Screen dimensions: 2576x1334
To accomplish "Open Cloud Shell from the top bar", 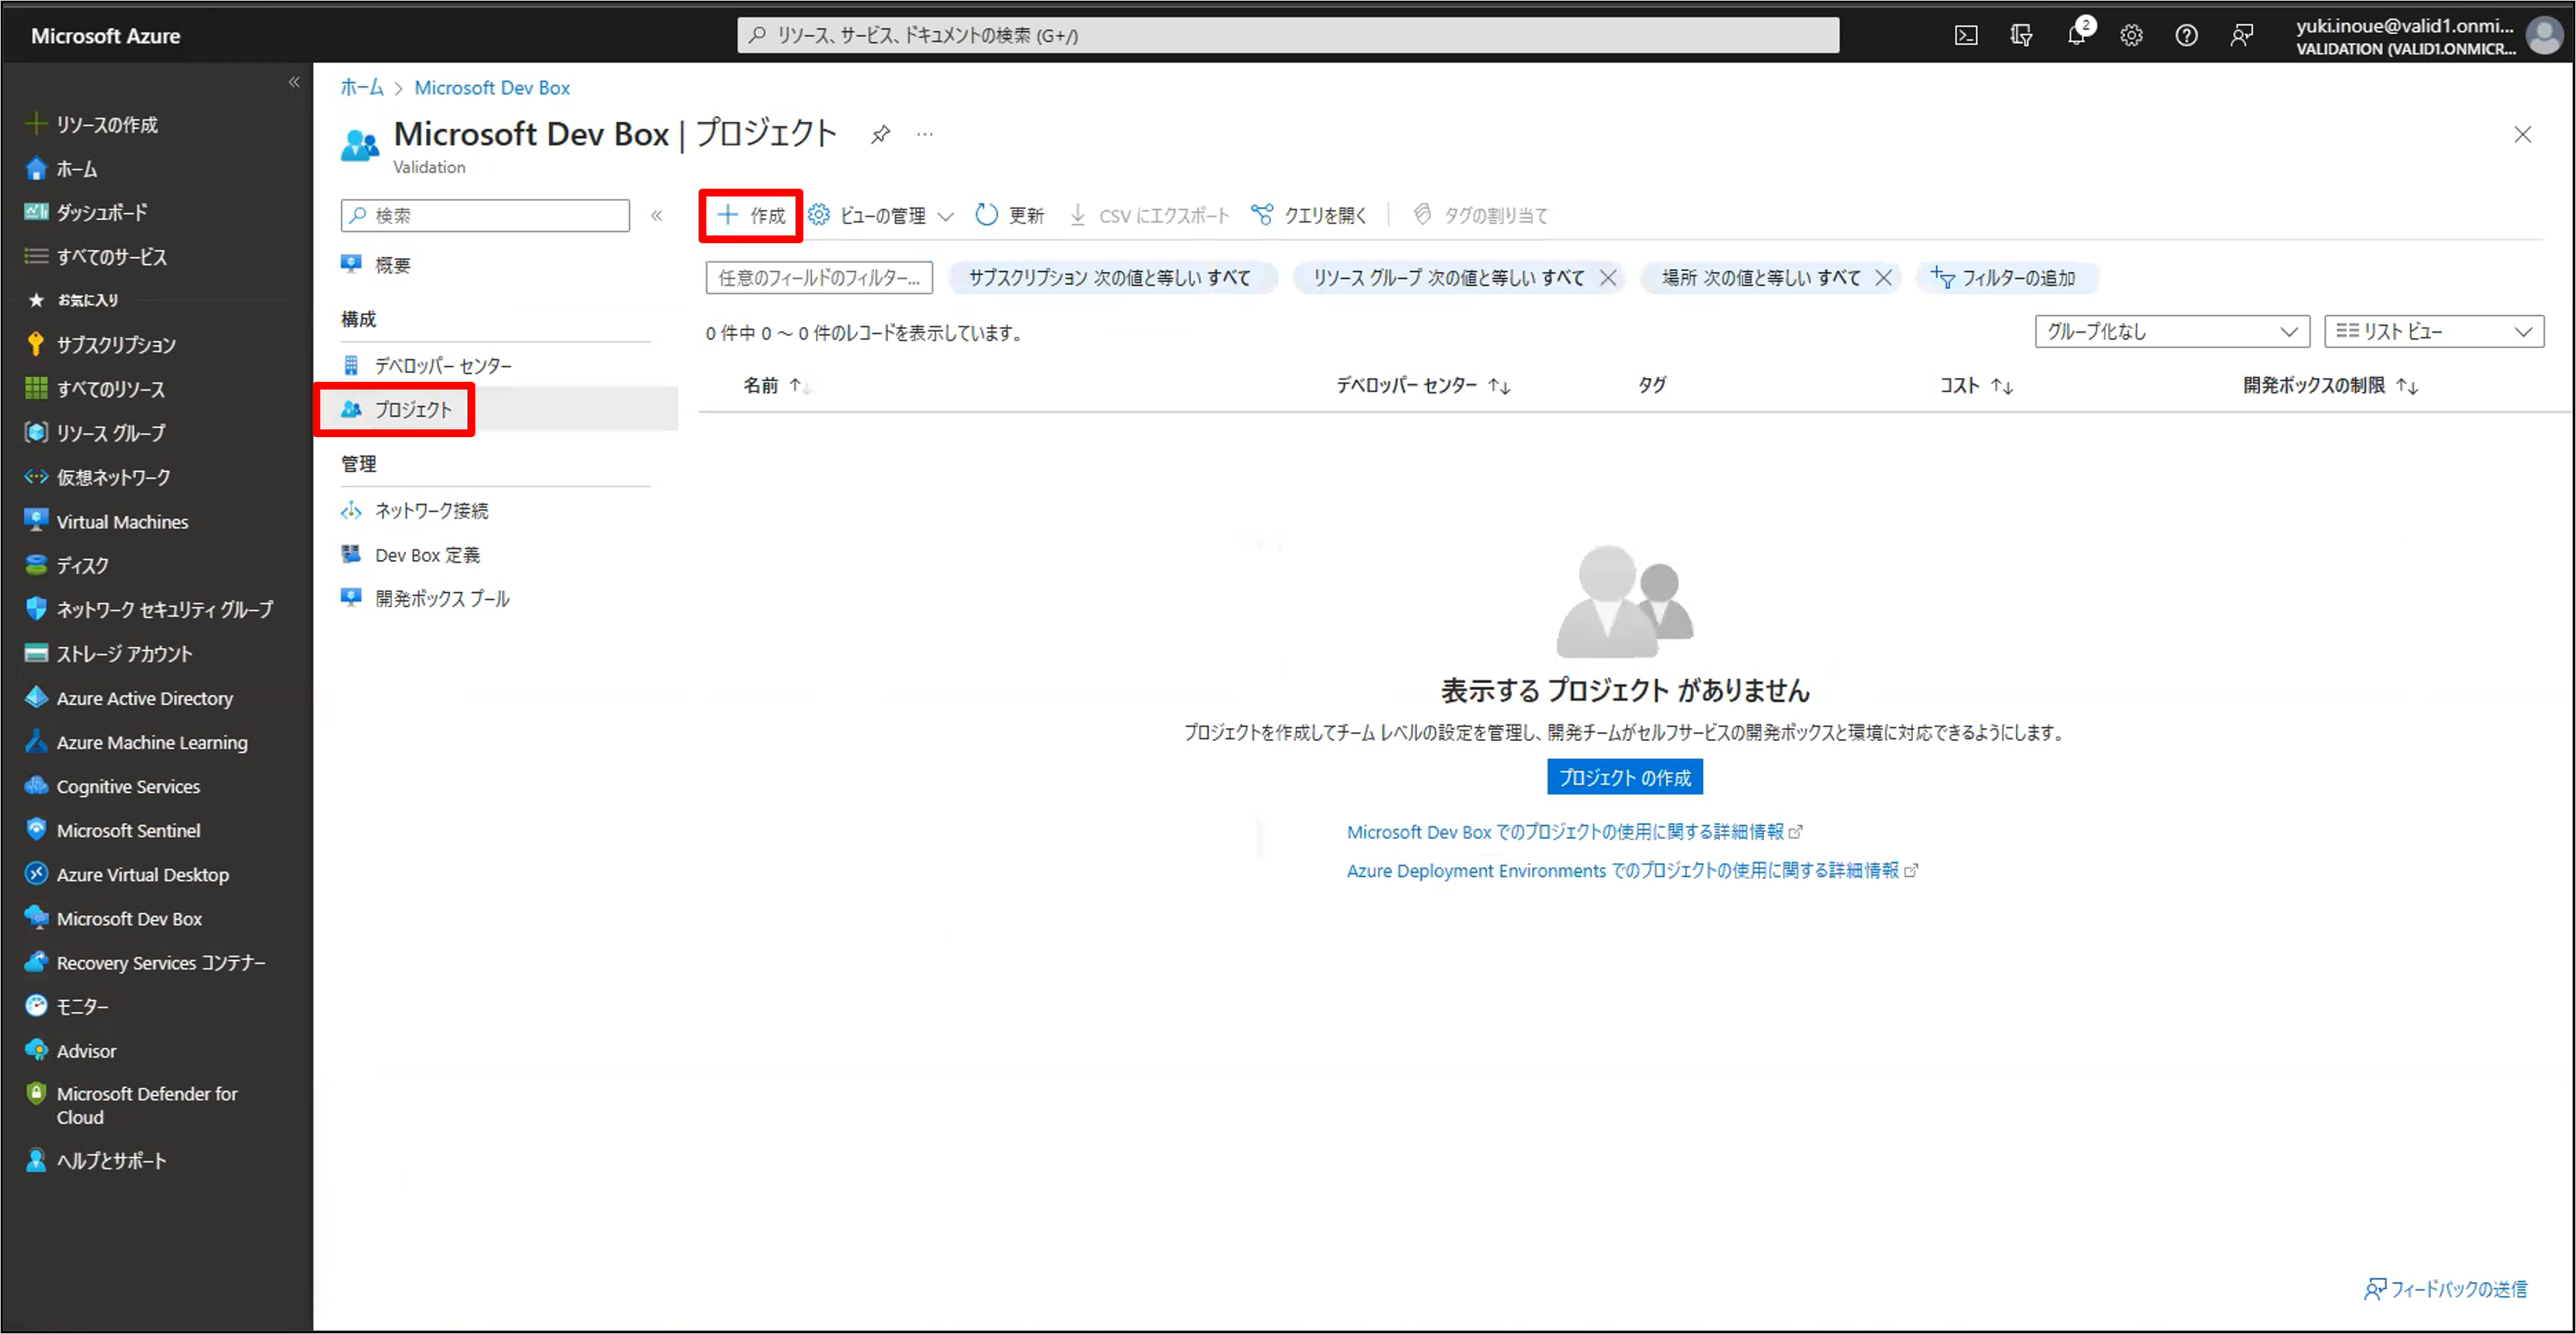I will click(1965, 36).
